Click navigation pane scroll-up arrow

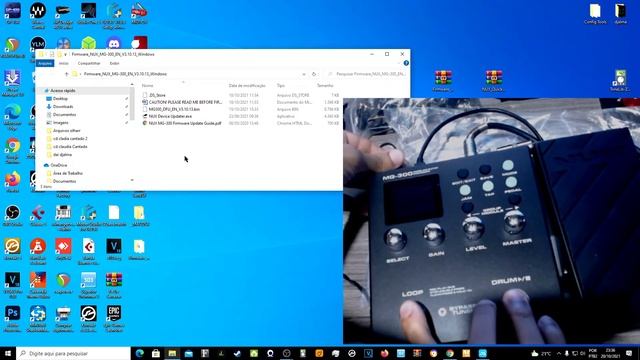[132, 84]
